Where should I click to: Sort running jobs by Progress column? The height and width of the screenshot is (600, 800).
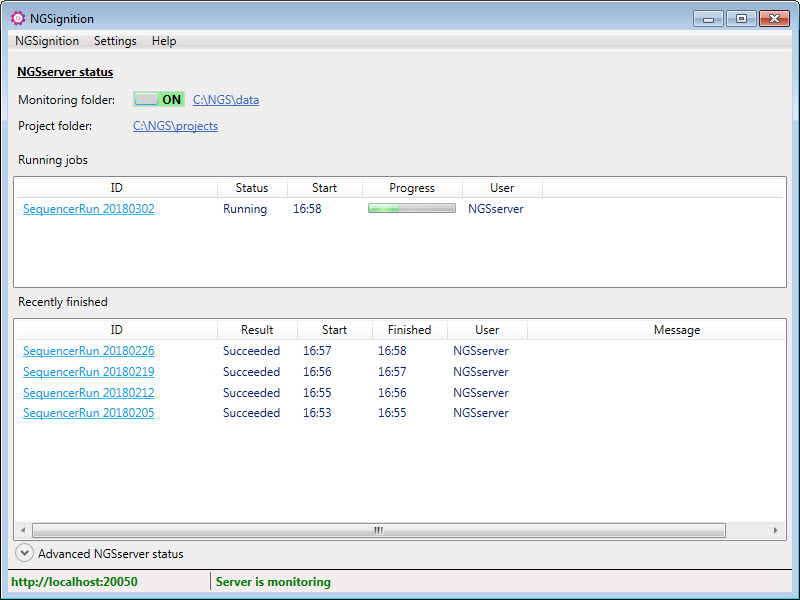412,188
